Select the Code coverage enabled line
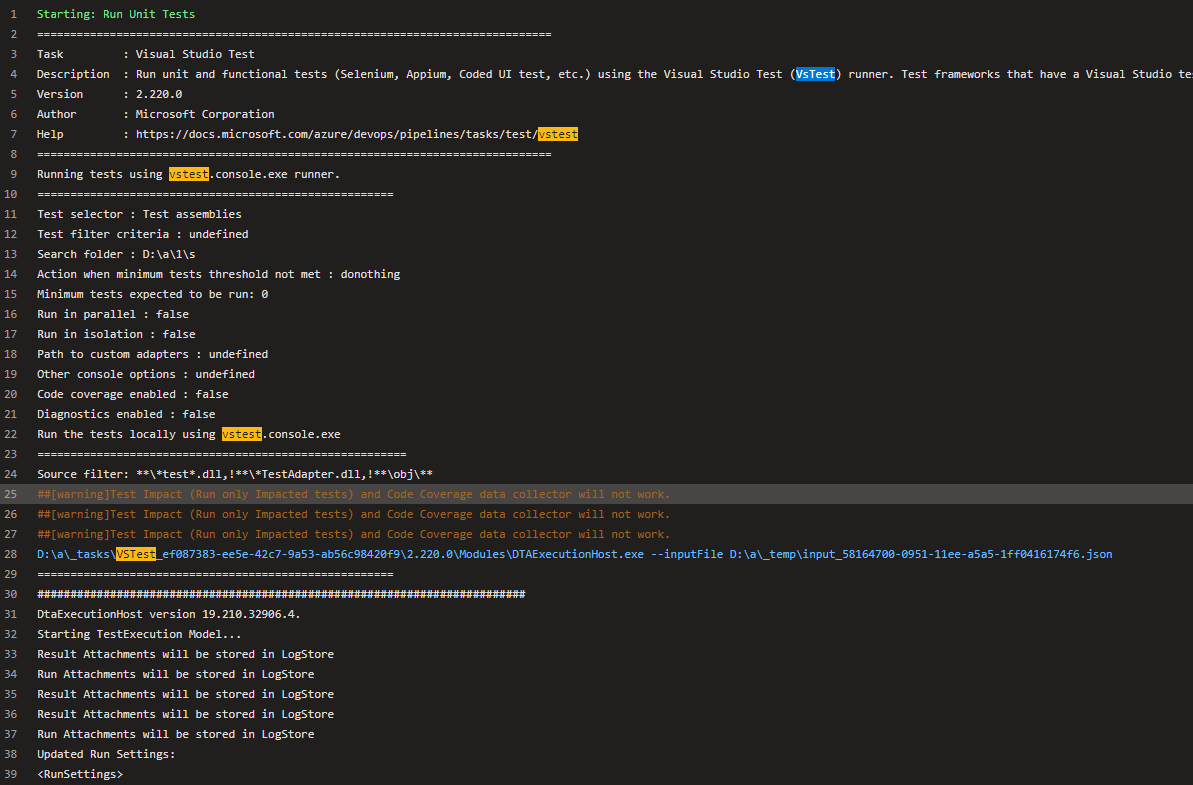This screenshot has height=785, width=1193. coord(139,393)
